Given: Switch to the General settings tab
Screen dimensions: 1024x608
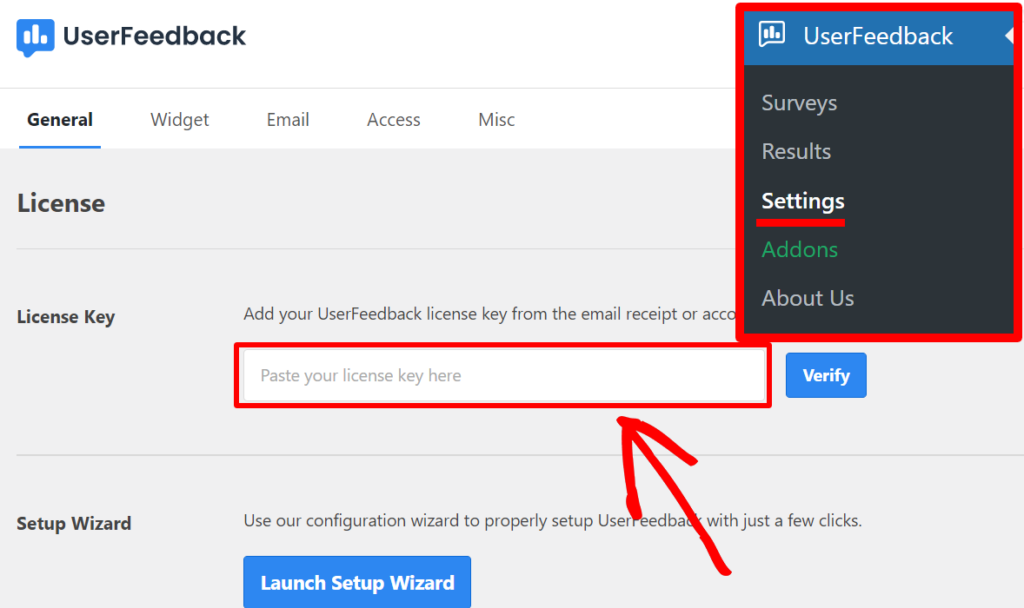Looking at the screenshot, I should 59,119.
